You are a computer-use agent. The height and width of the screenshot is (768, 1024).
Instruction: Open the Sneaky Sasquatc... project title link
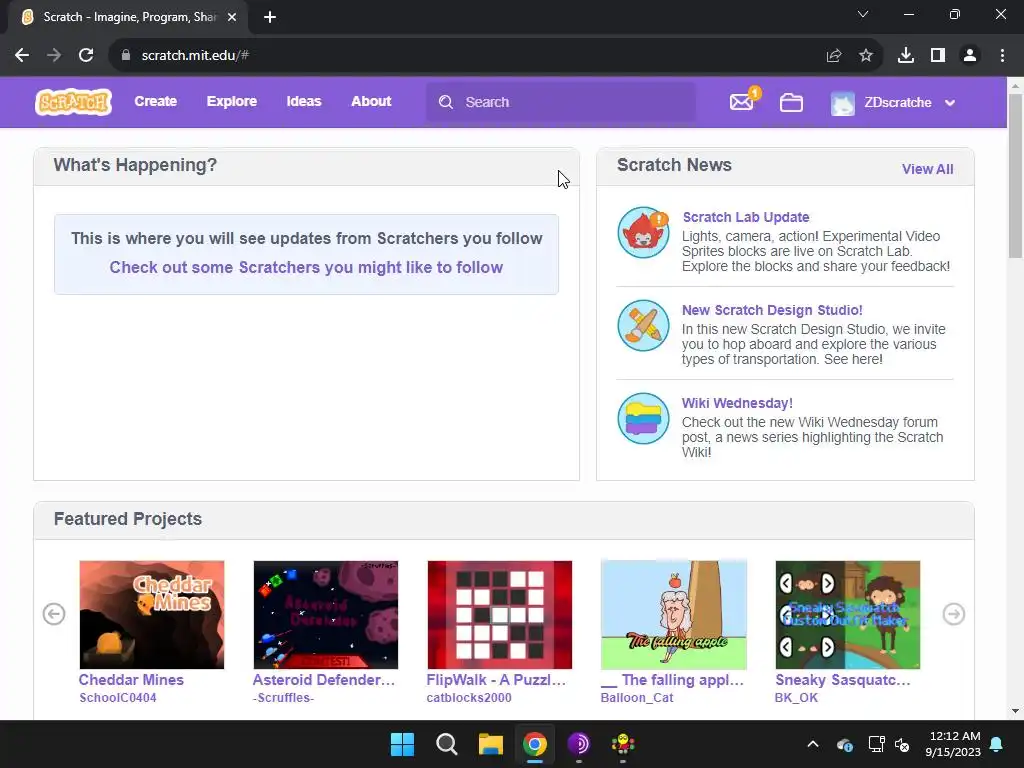point(843,680)
